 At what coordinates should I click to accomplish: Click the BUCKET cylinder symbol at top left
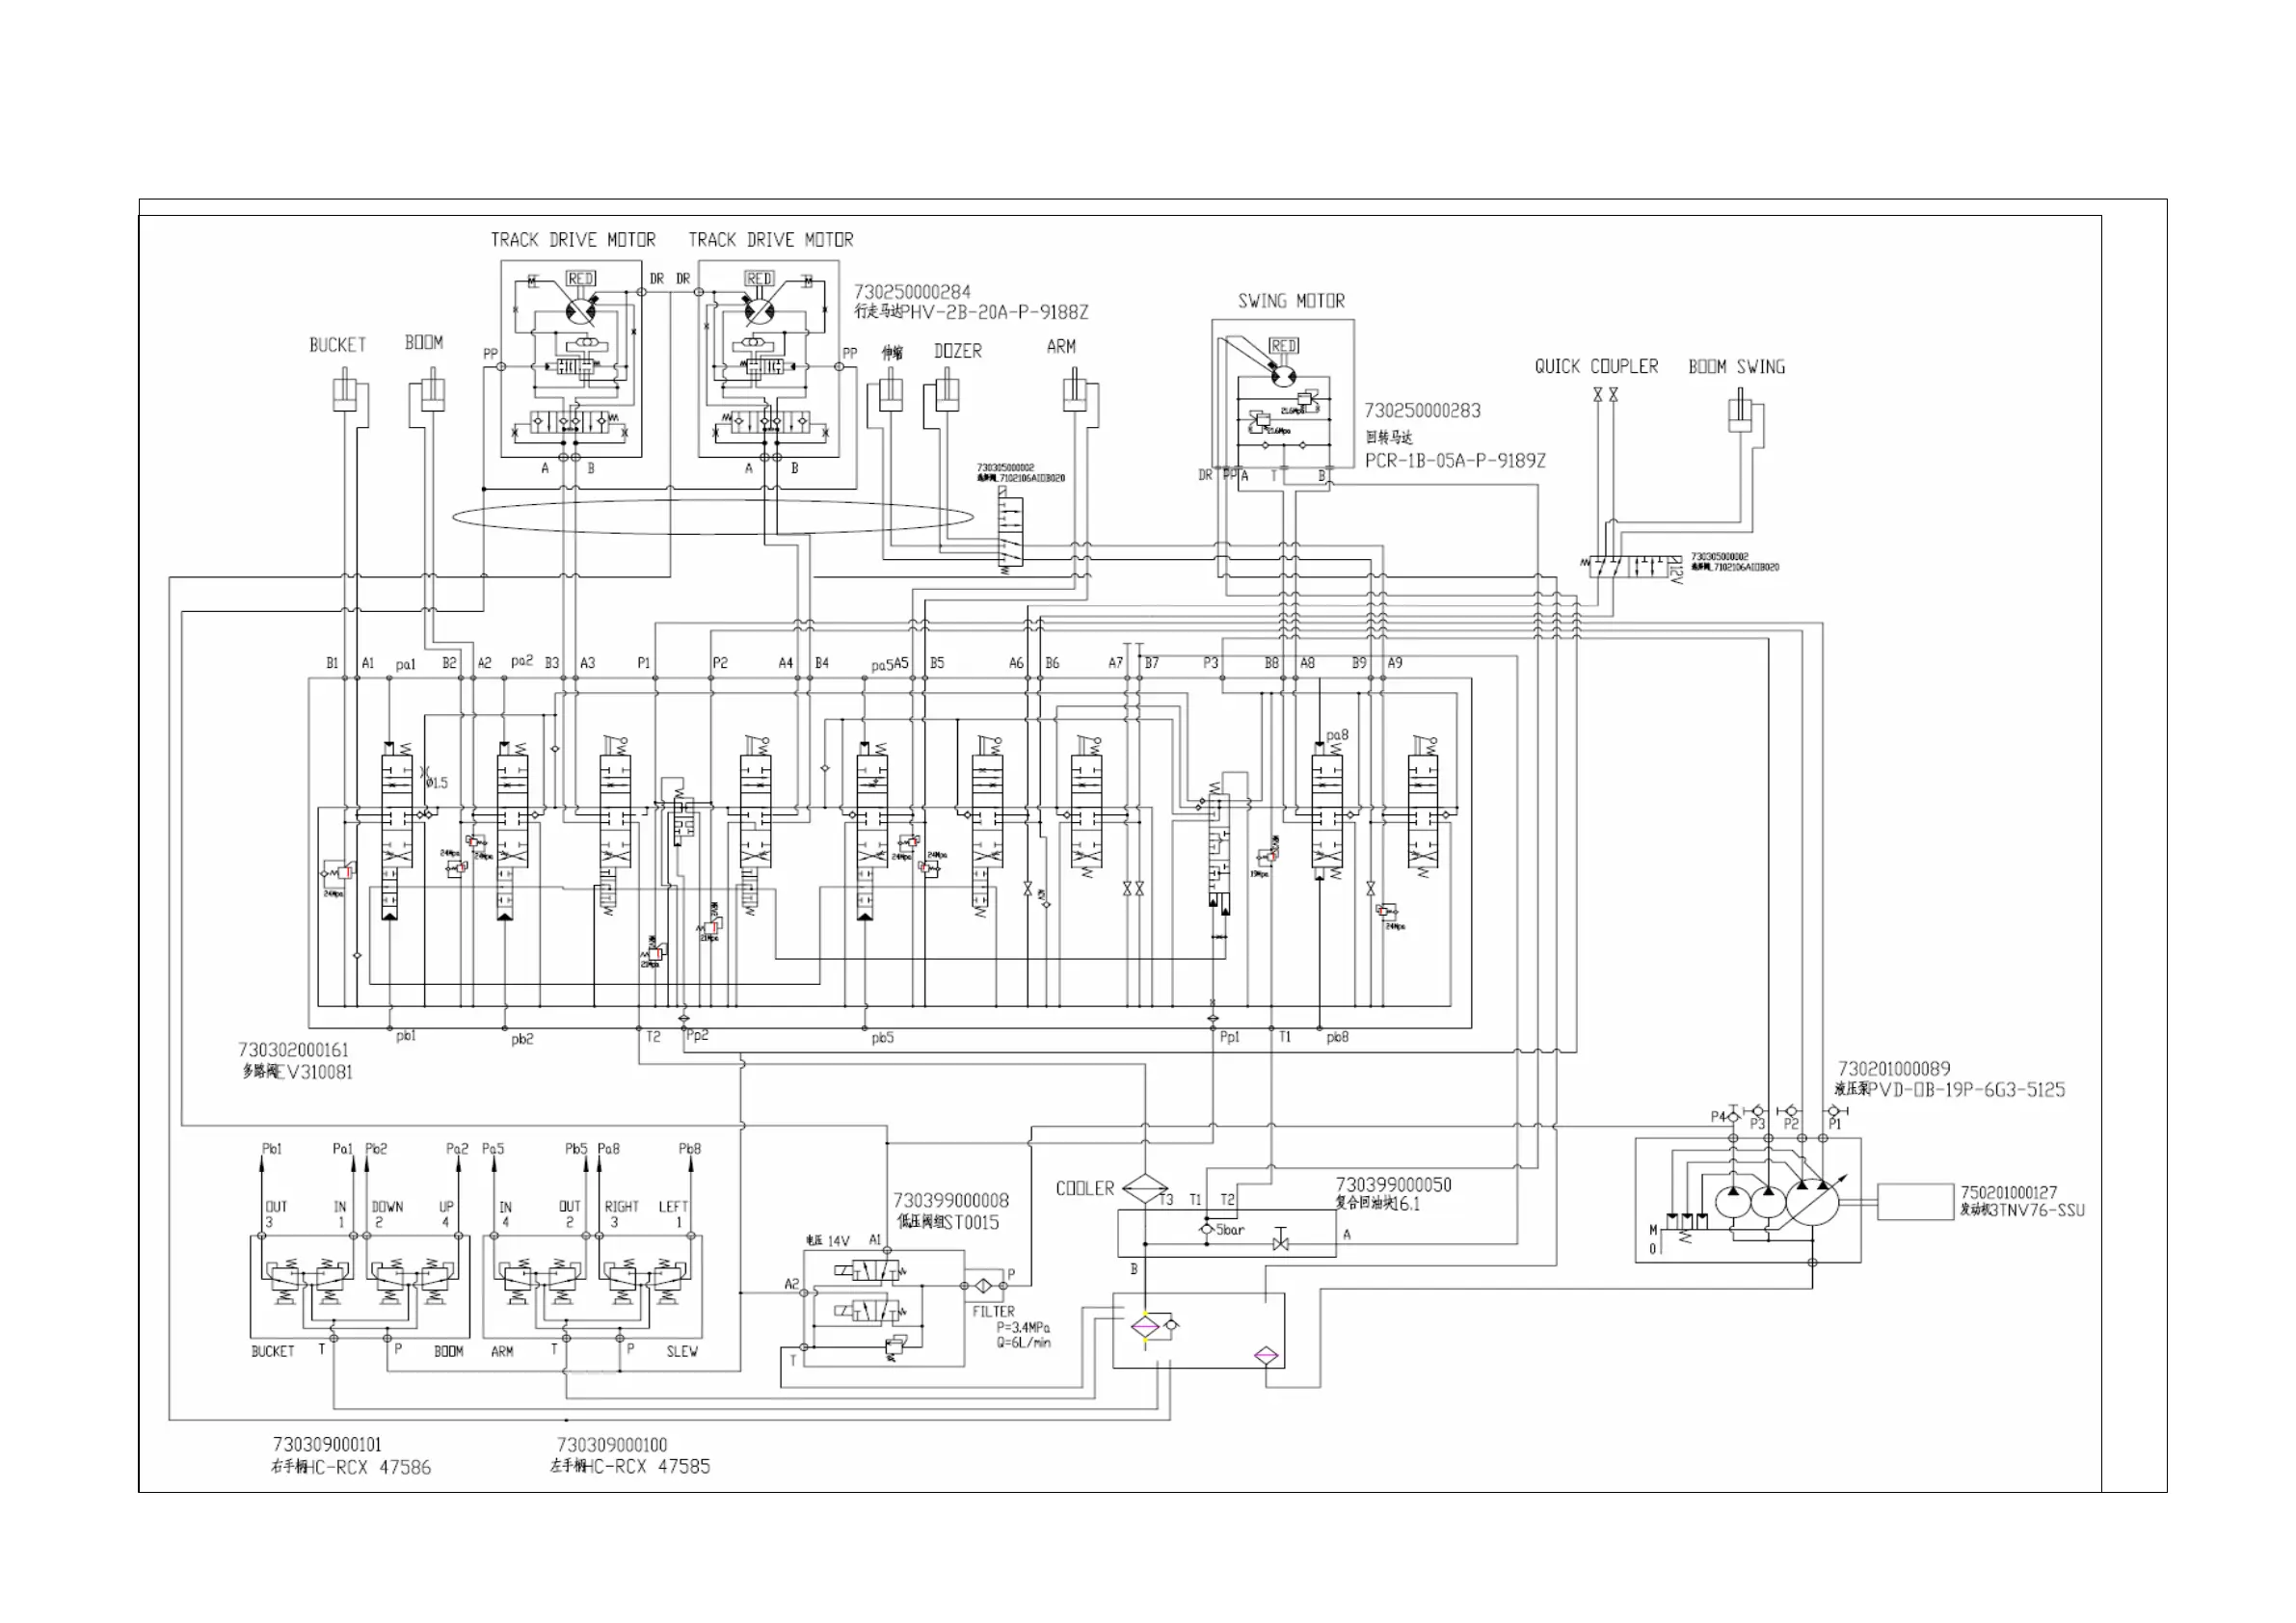345,395
